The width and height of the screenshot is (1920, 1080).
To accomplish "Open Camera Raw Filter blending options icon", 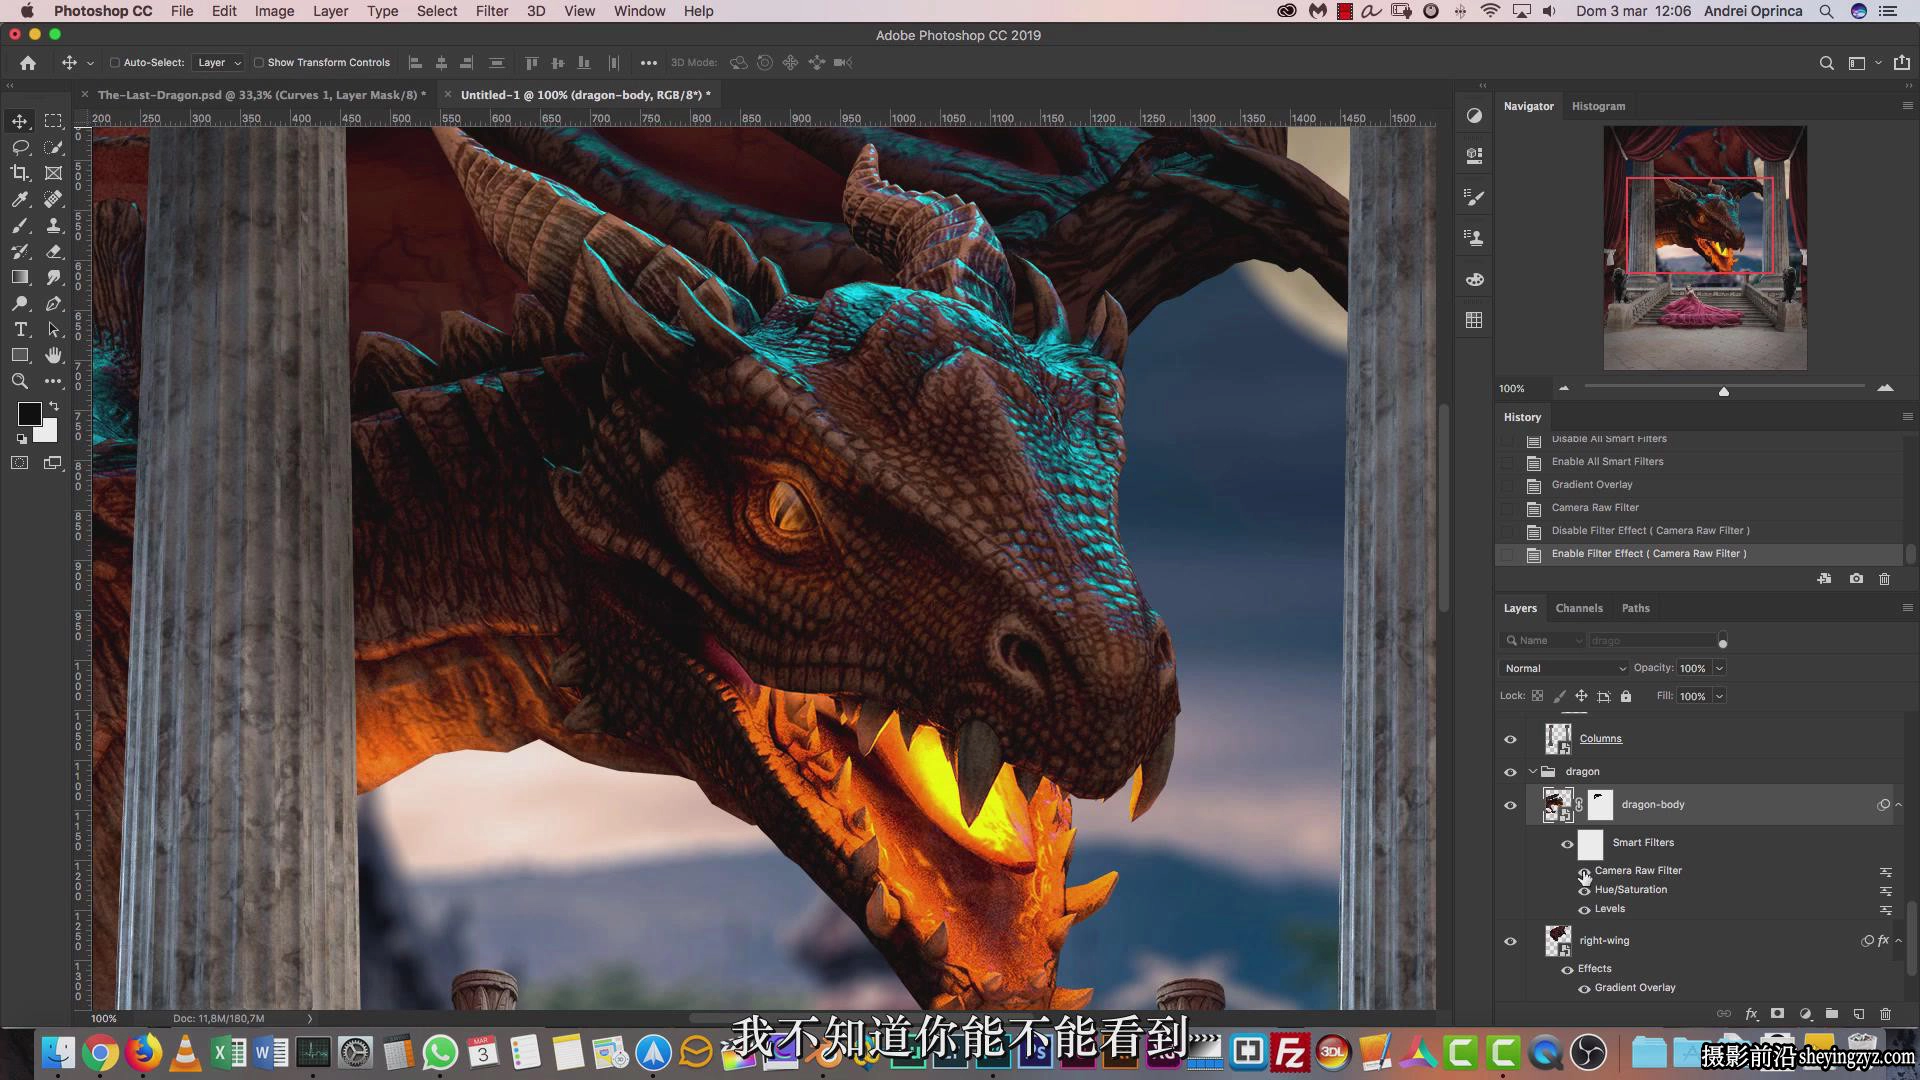I will [x=1885, y=872].
